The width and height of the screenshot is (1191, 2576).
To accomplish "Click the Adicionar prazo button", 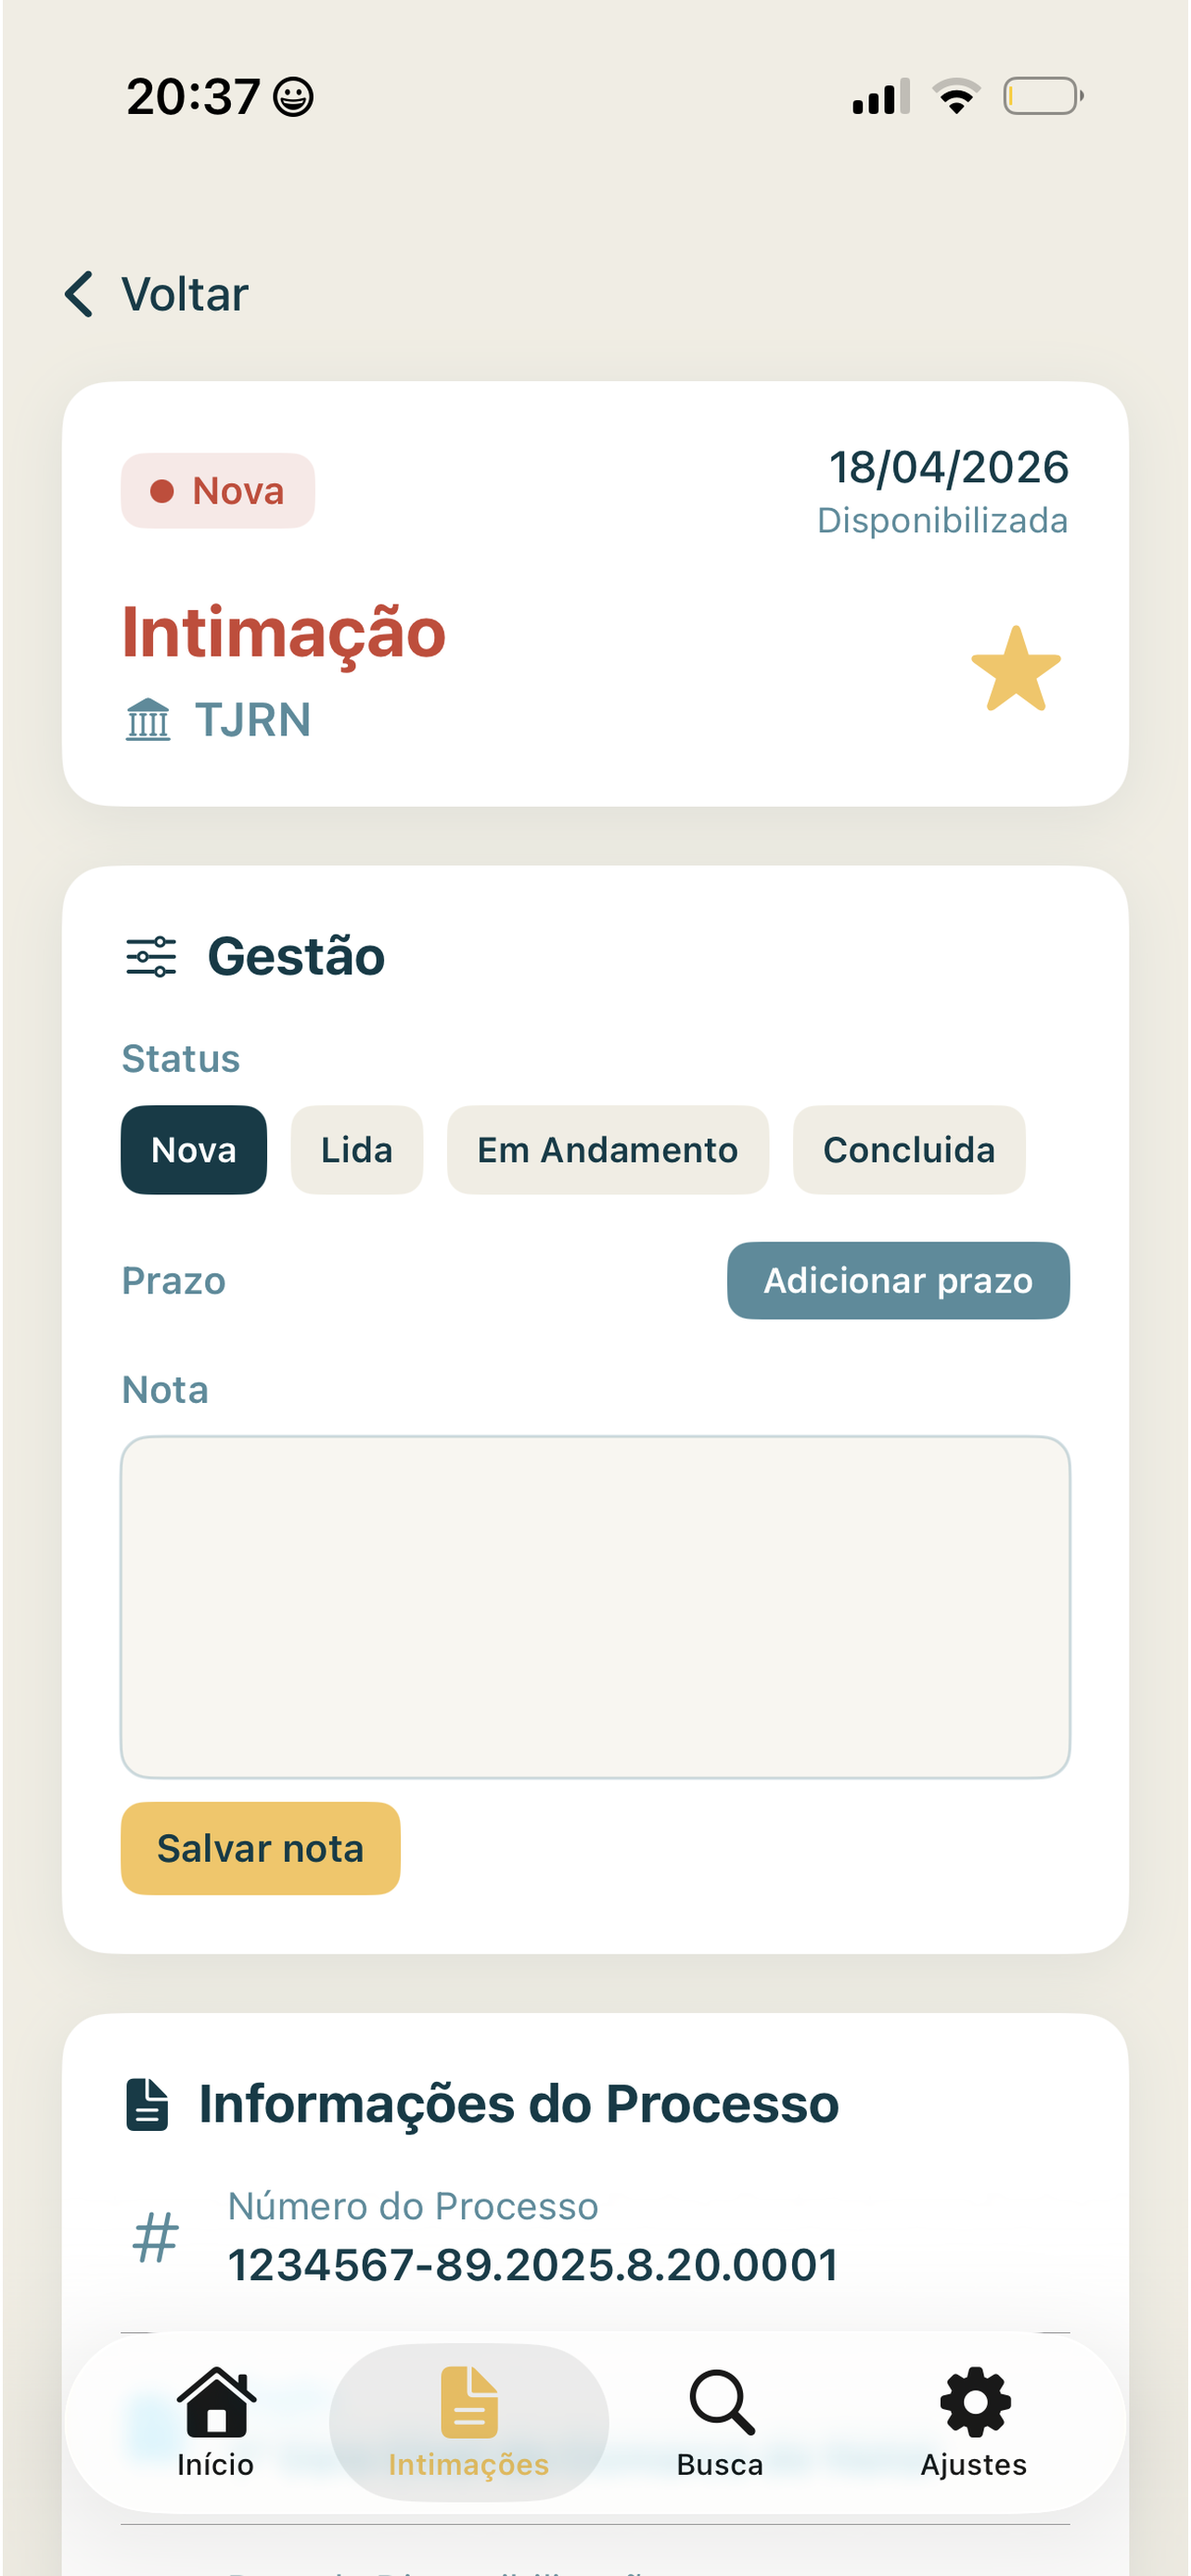I will click(898, 1280).
